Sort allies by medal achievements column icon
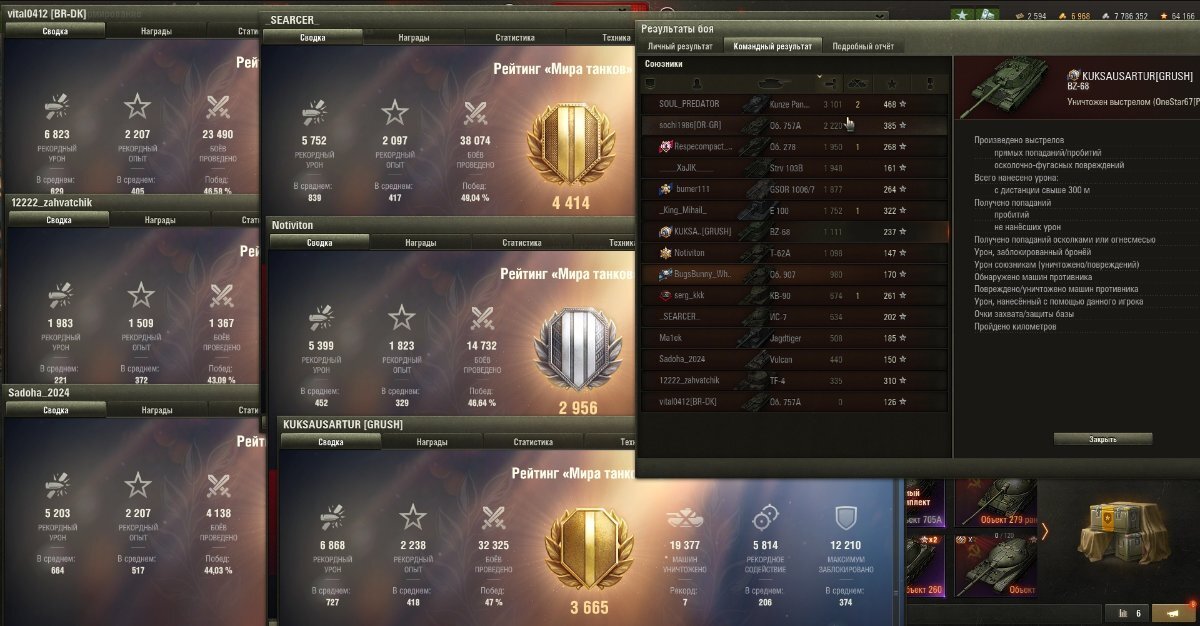 [x=930, y=83]
